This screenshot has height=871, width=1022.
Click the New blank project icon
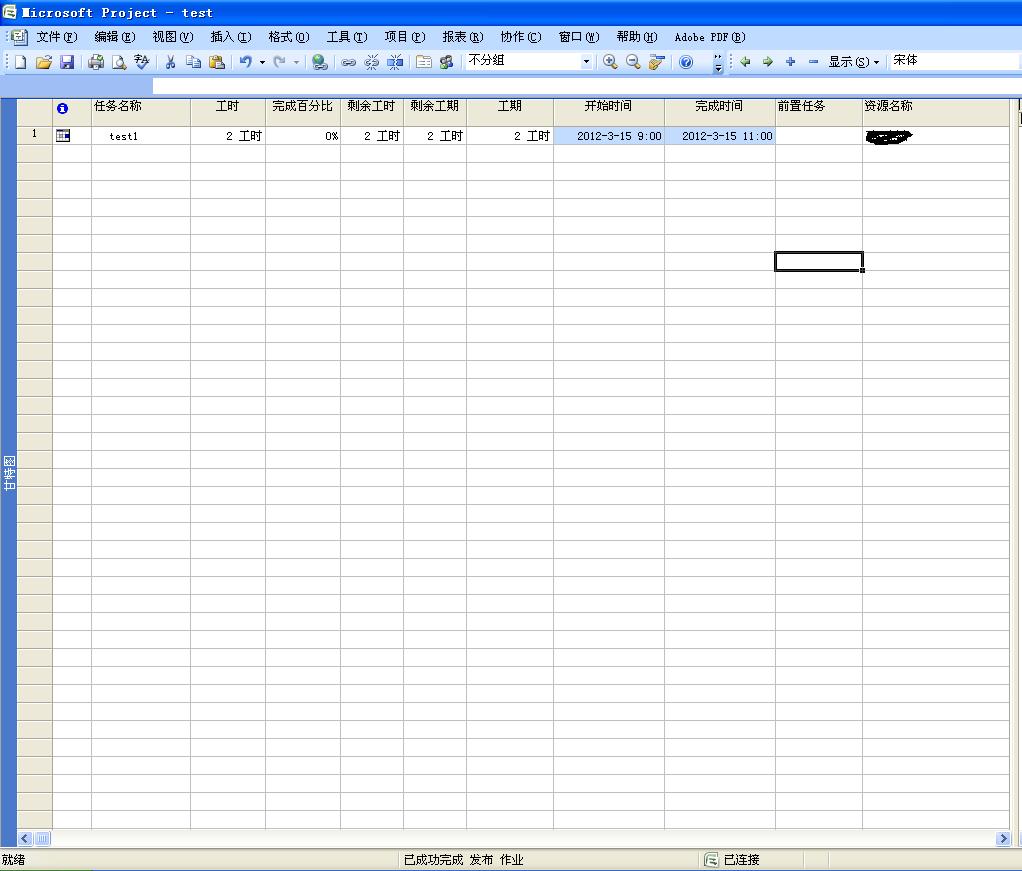point(20,62)
